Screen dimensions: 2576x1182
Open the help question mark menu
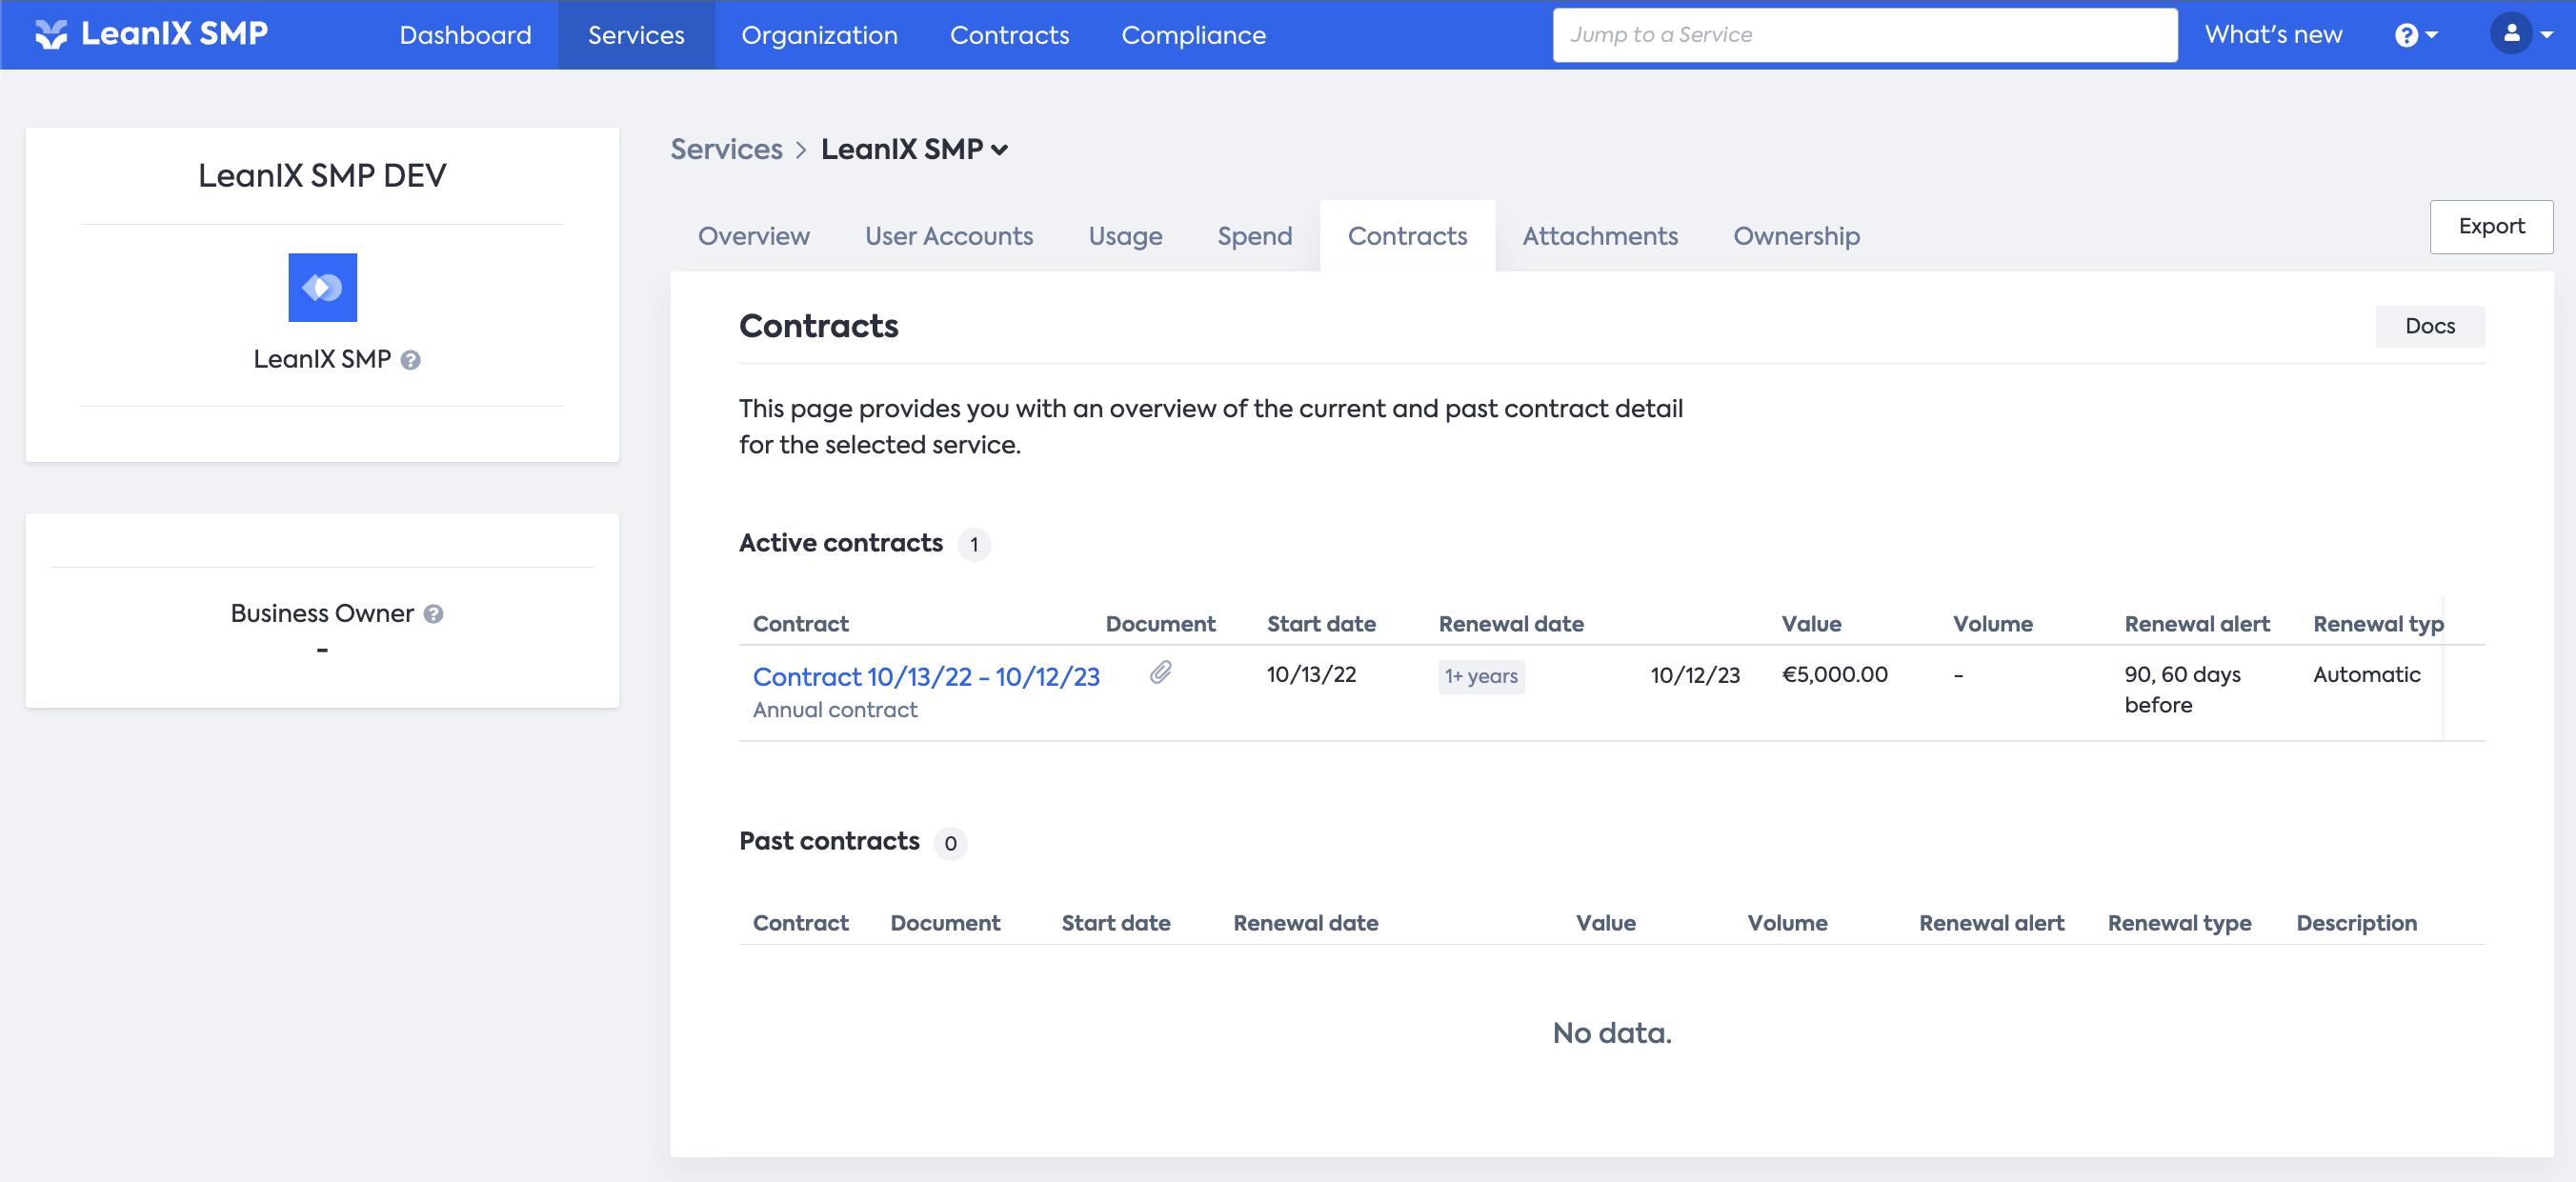(2414, 35)
